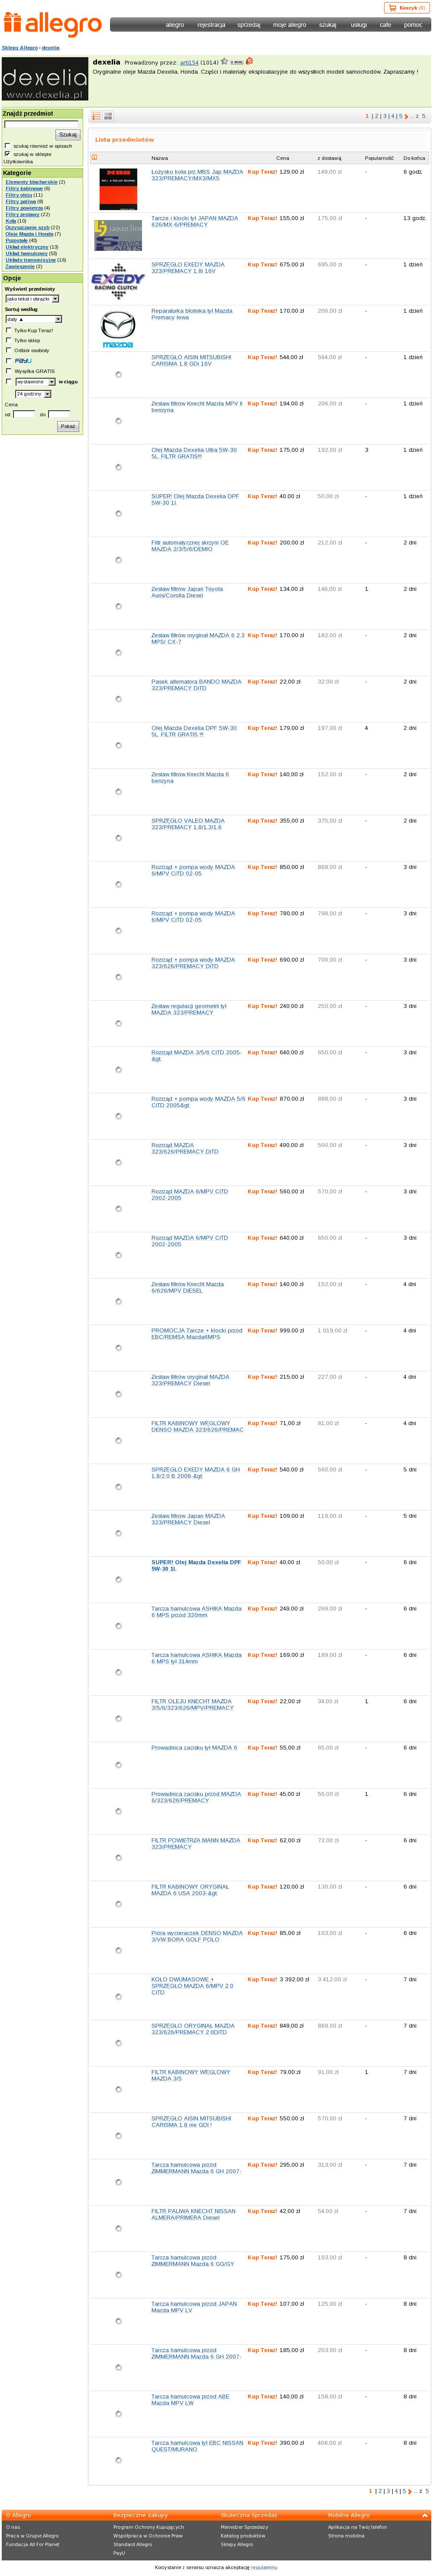Switch to gallery view icon
Screen dimensions: 433x2576
(108, 116)
